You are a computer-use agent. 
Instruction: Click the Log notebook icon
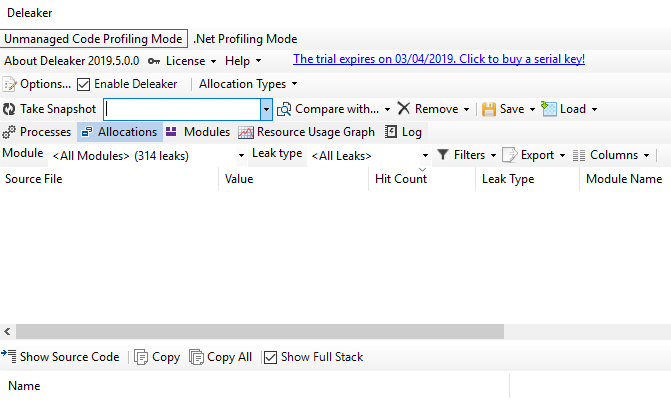pyautogui.click(x=390, y=131)
